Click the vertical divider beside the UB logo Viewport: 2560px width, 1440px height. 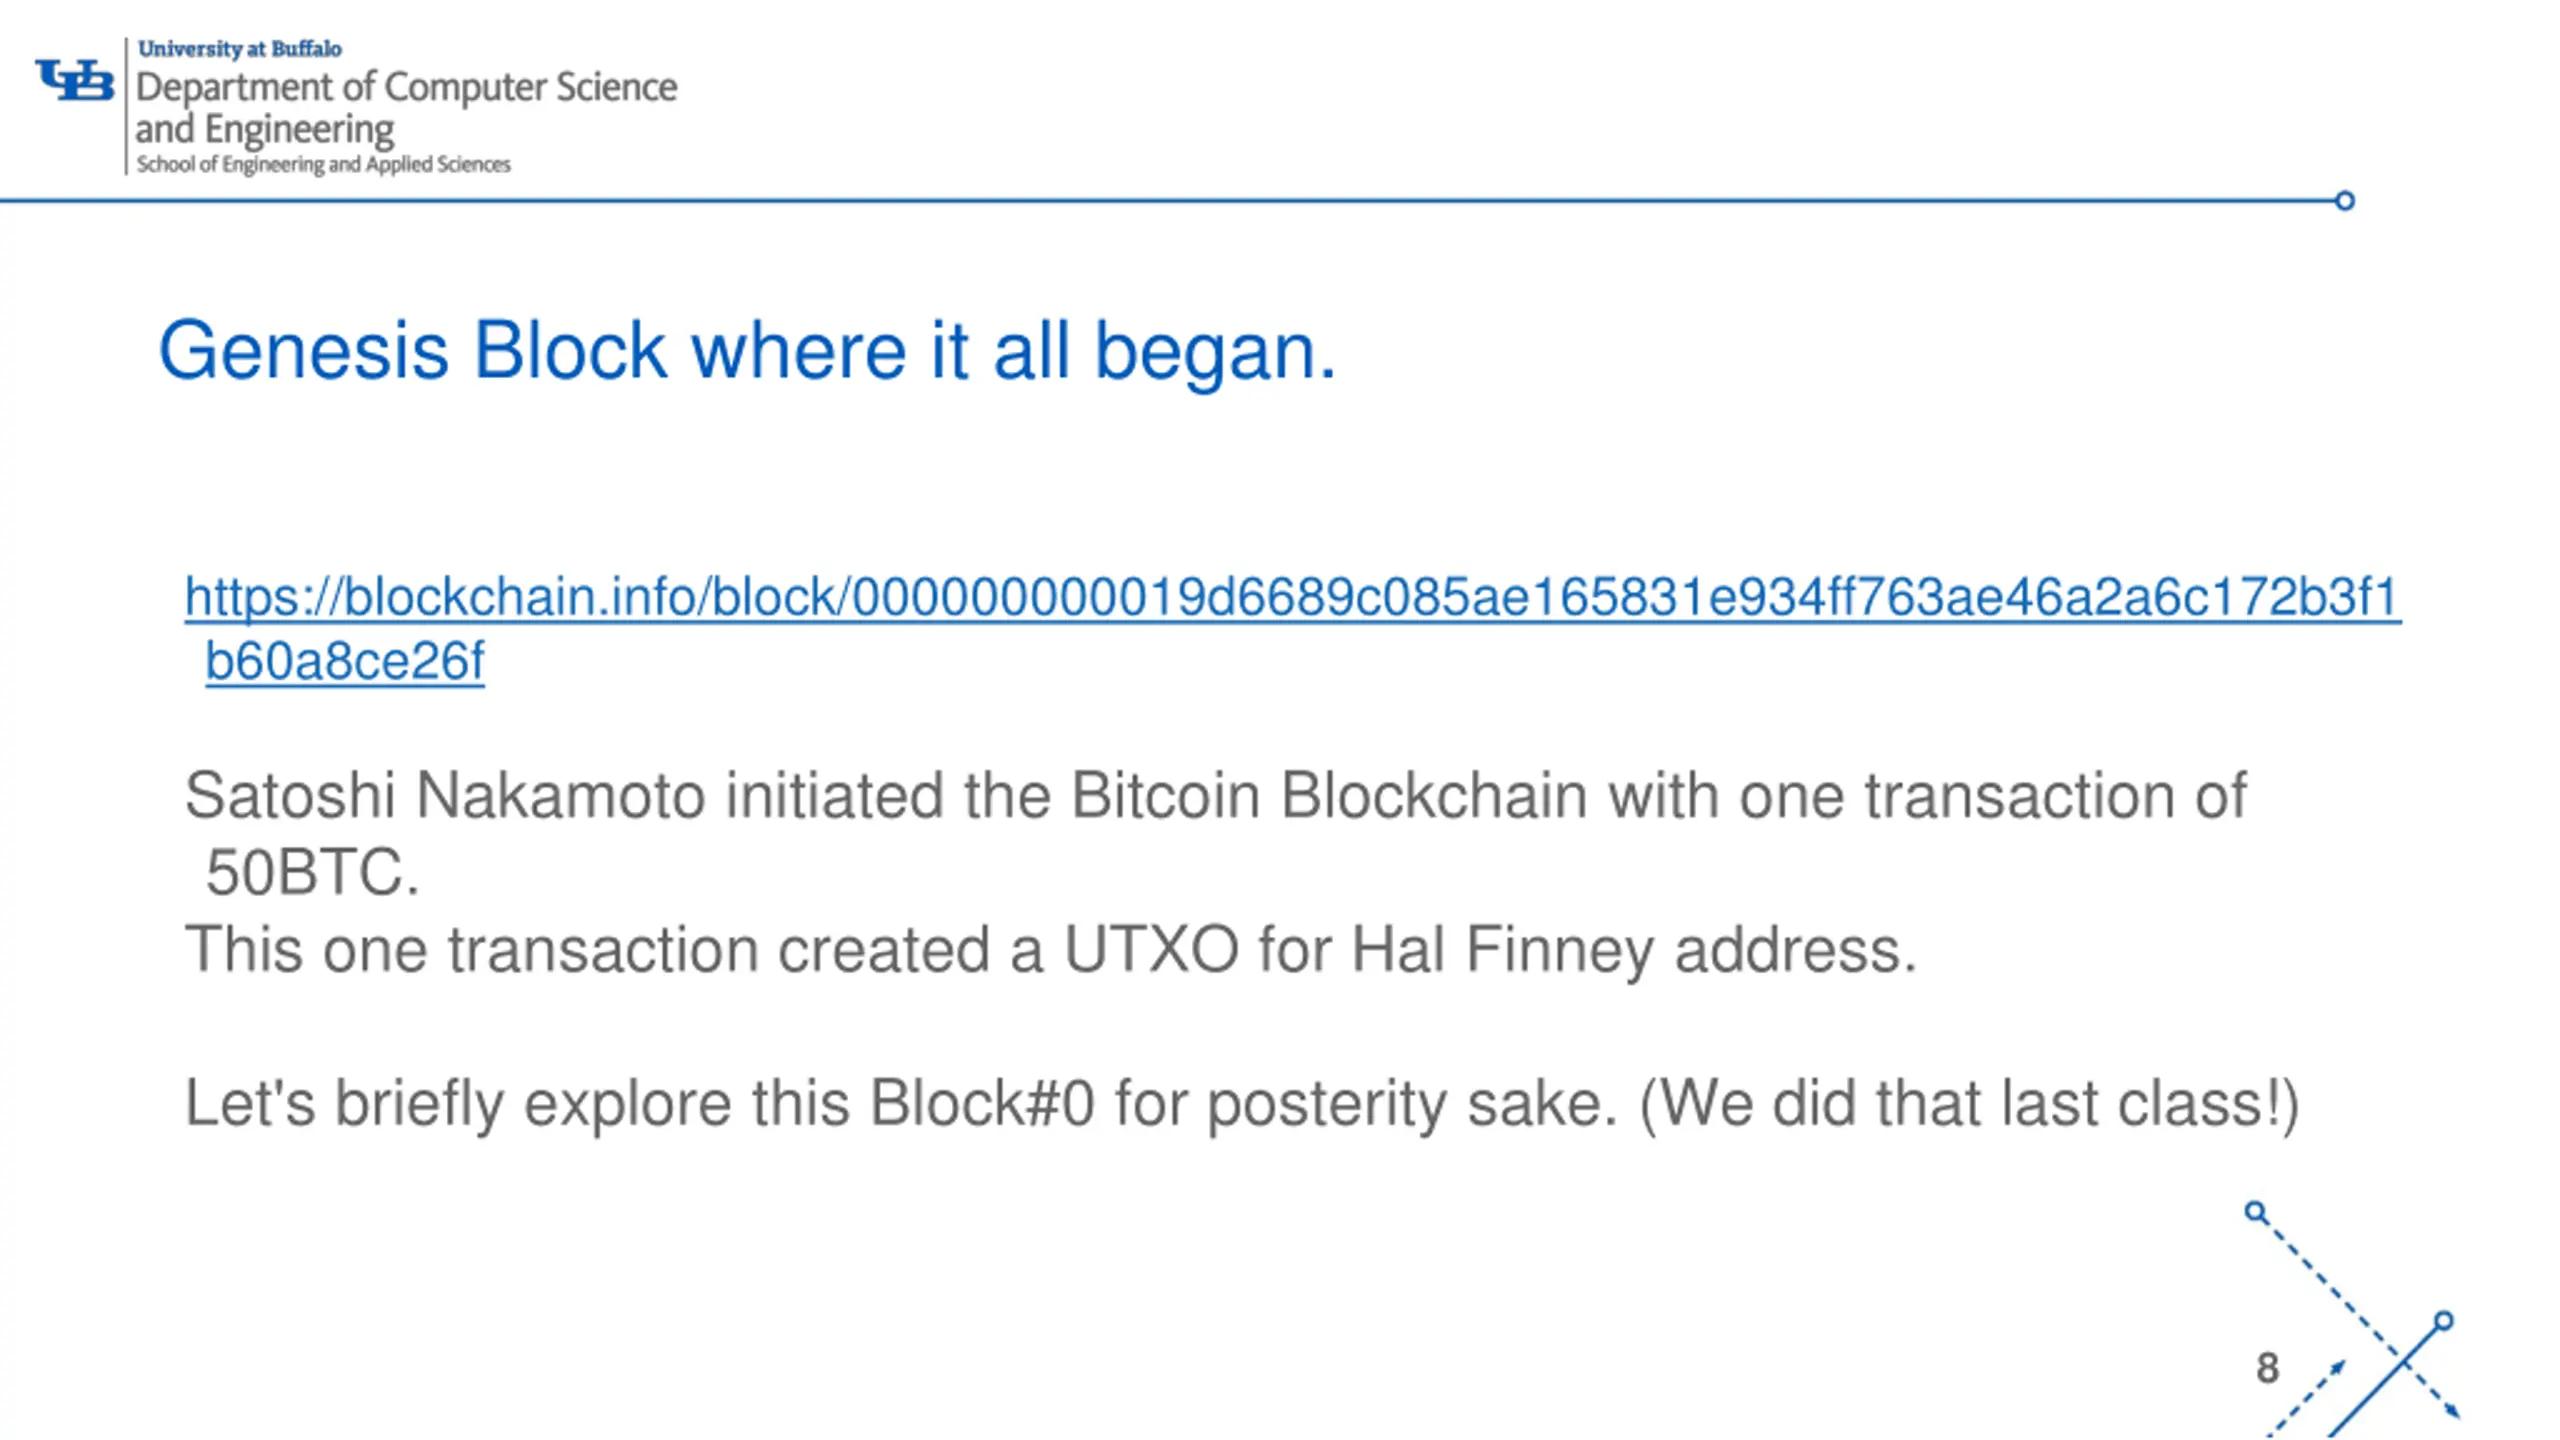pos(126,106)
